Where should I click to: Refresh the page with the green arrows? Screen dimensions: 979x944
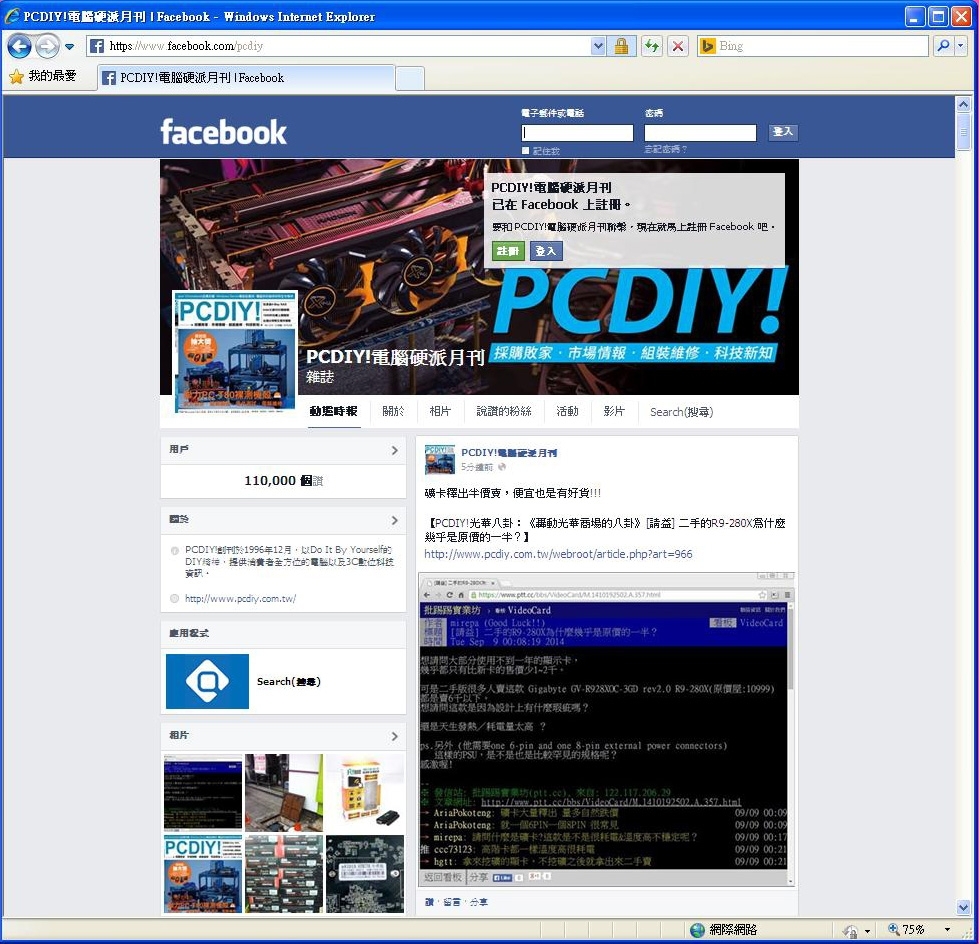click(x=652, y=46)
